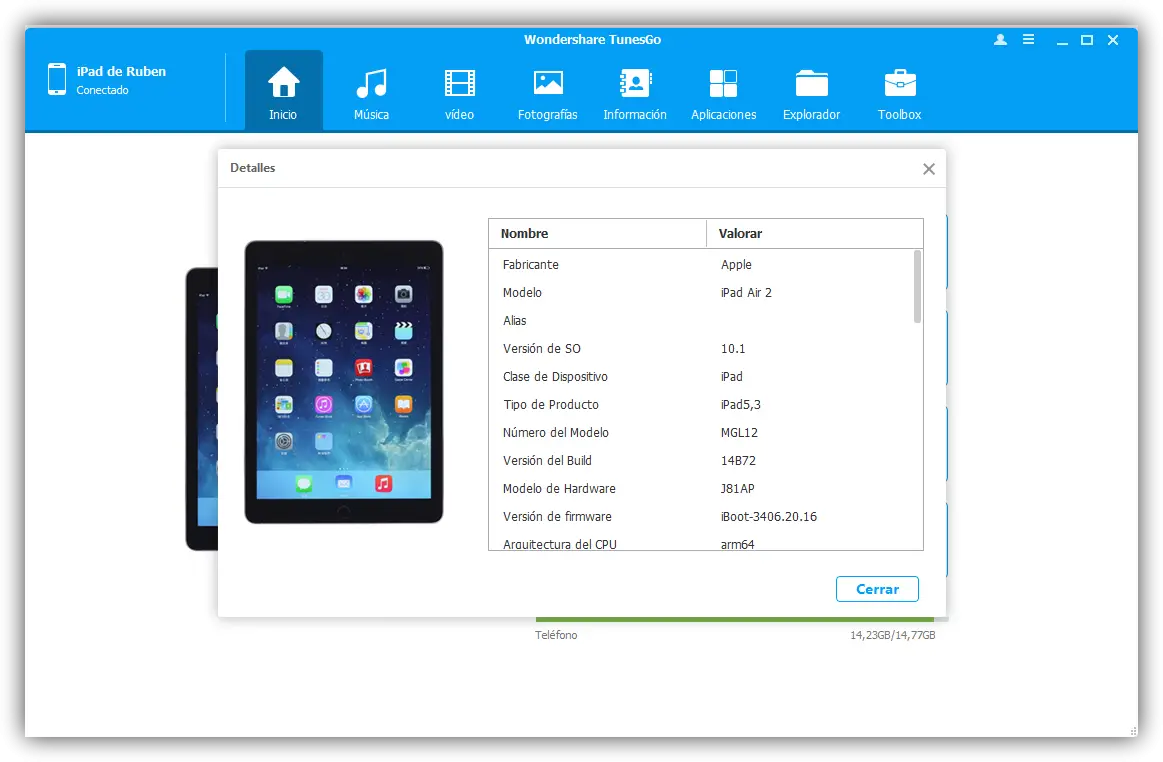Open the Música section
The width and height of the screenshot is (1163, 762).
371,91
